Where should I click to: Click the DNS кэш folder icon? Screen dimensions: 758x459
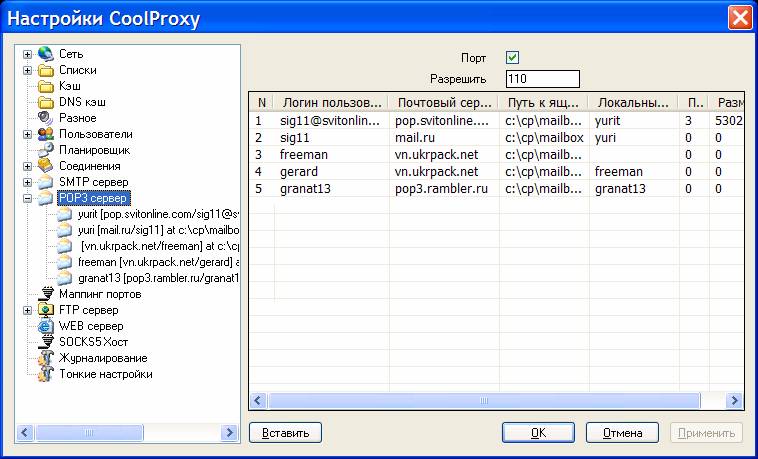click(46, 103)
